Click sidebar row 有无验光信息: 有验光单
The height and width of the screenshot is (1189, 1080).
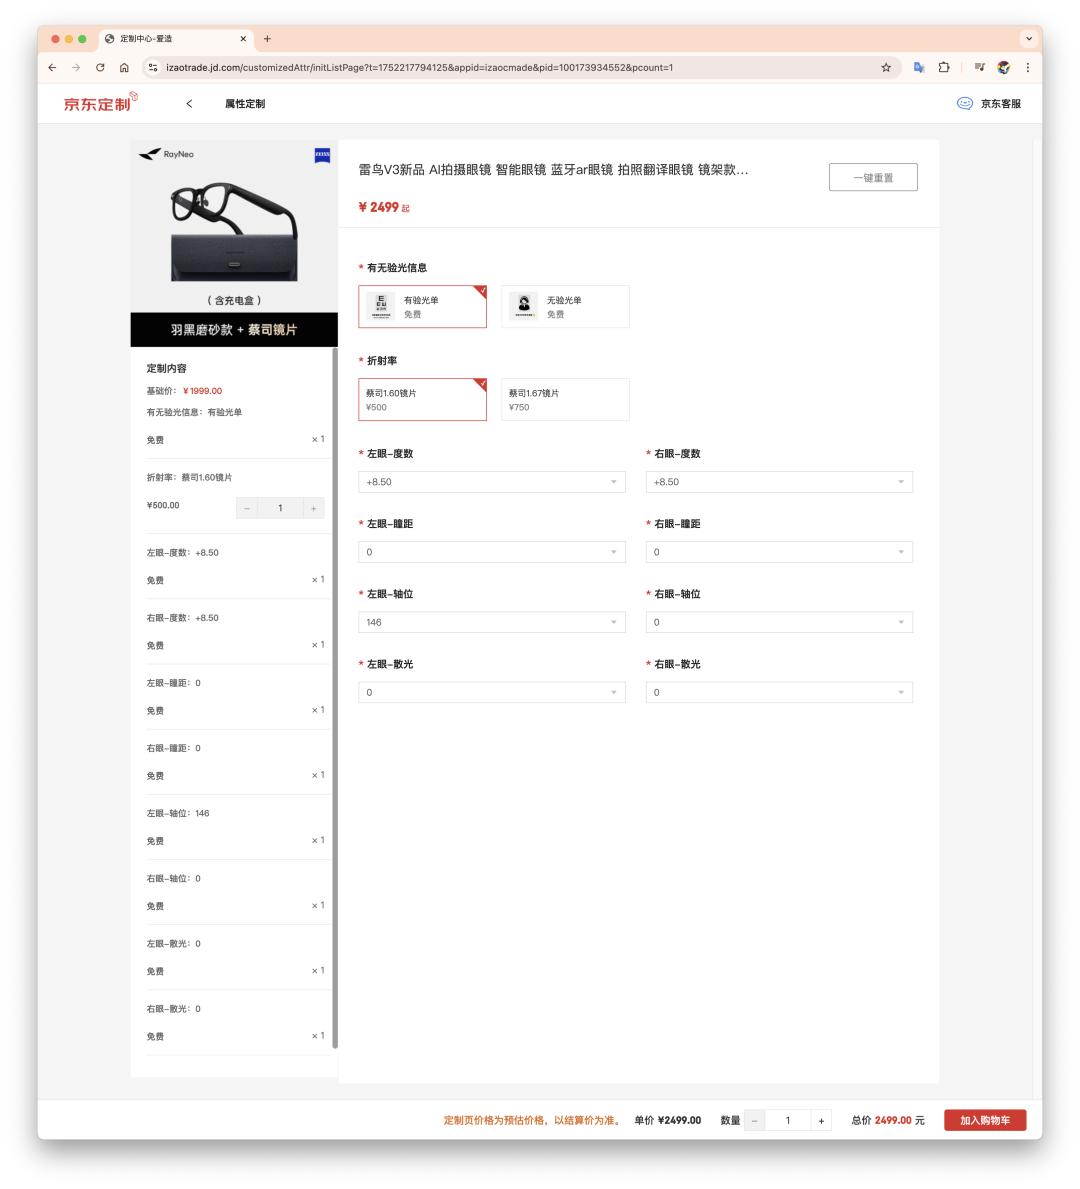(x=194, y=413)
